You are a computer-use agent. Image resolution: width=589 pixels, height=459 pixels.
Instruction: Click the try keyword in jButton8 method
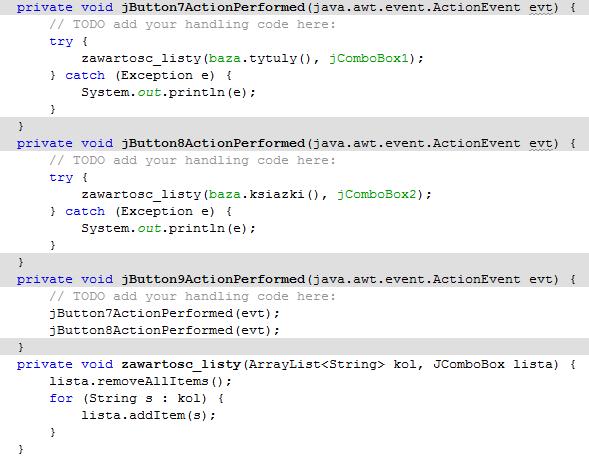point(61,178)
